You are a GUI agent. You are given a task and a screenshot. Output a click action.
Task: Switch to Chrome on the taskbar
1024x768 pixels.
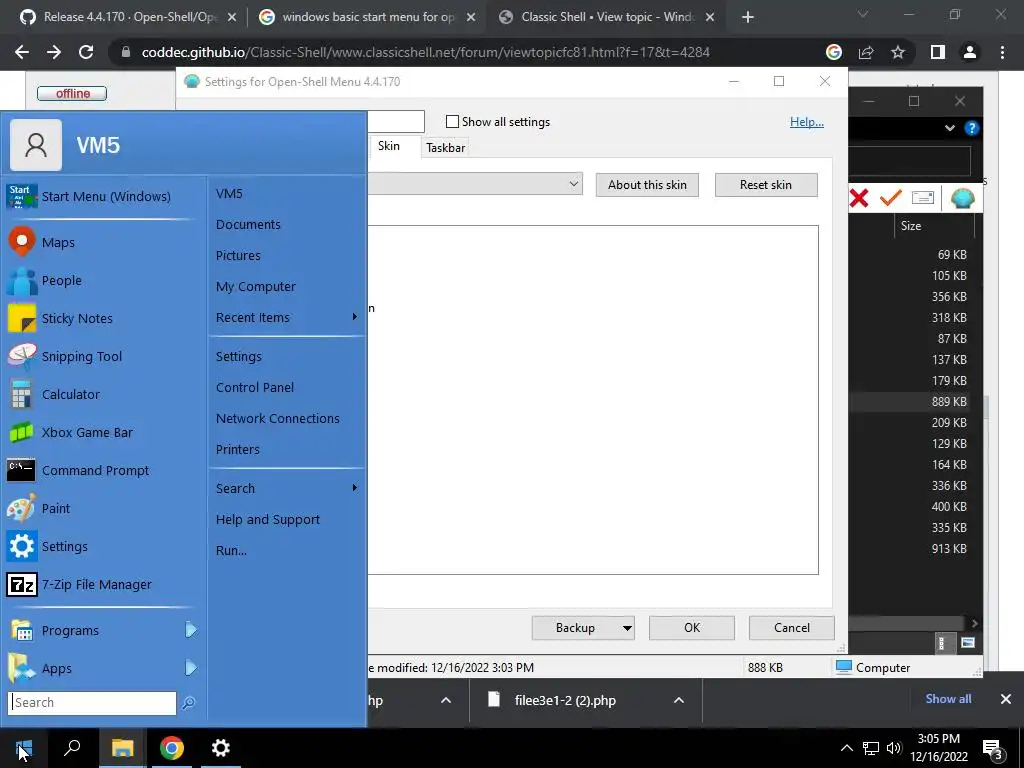click(x=172, y=748)
